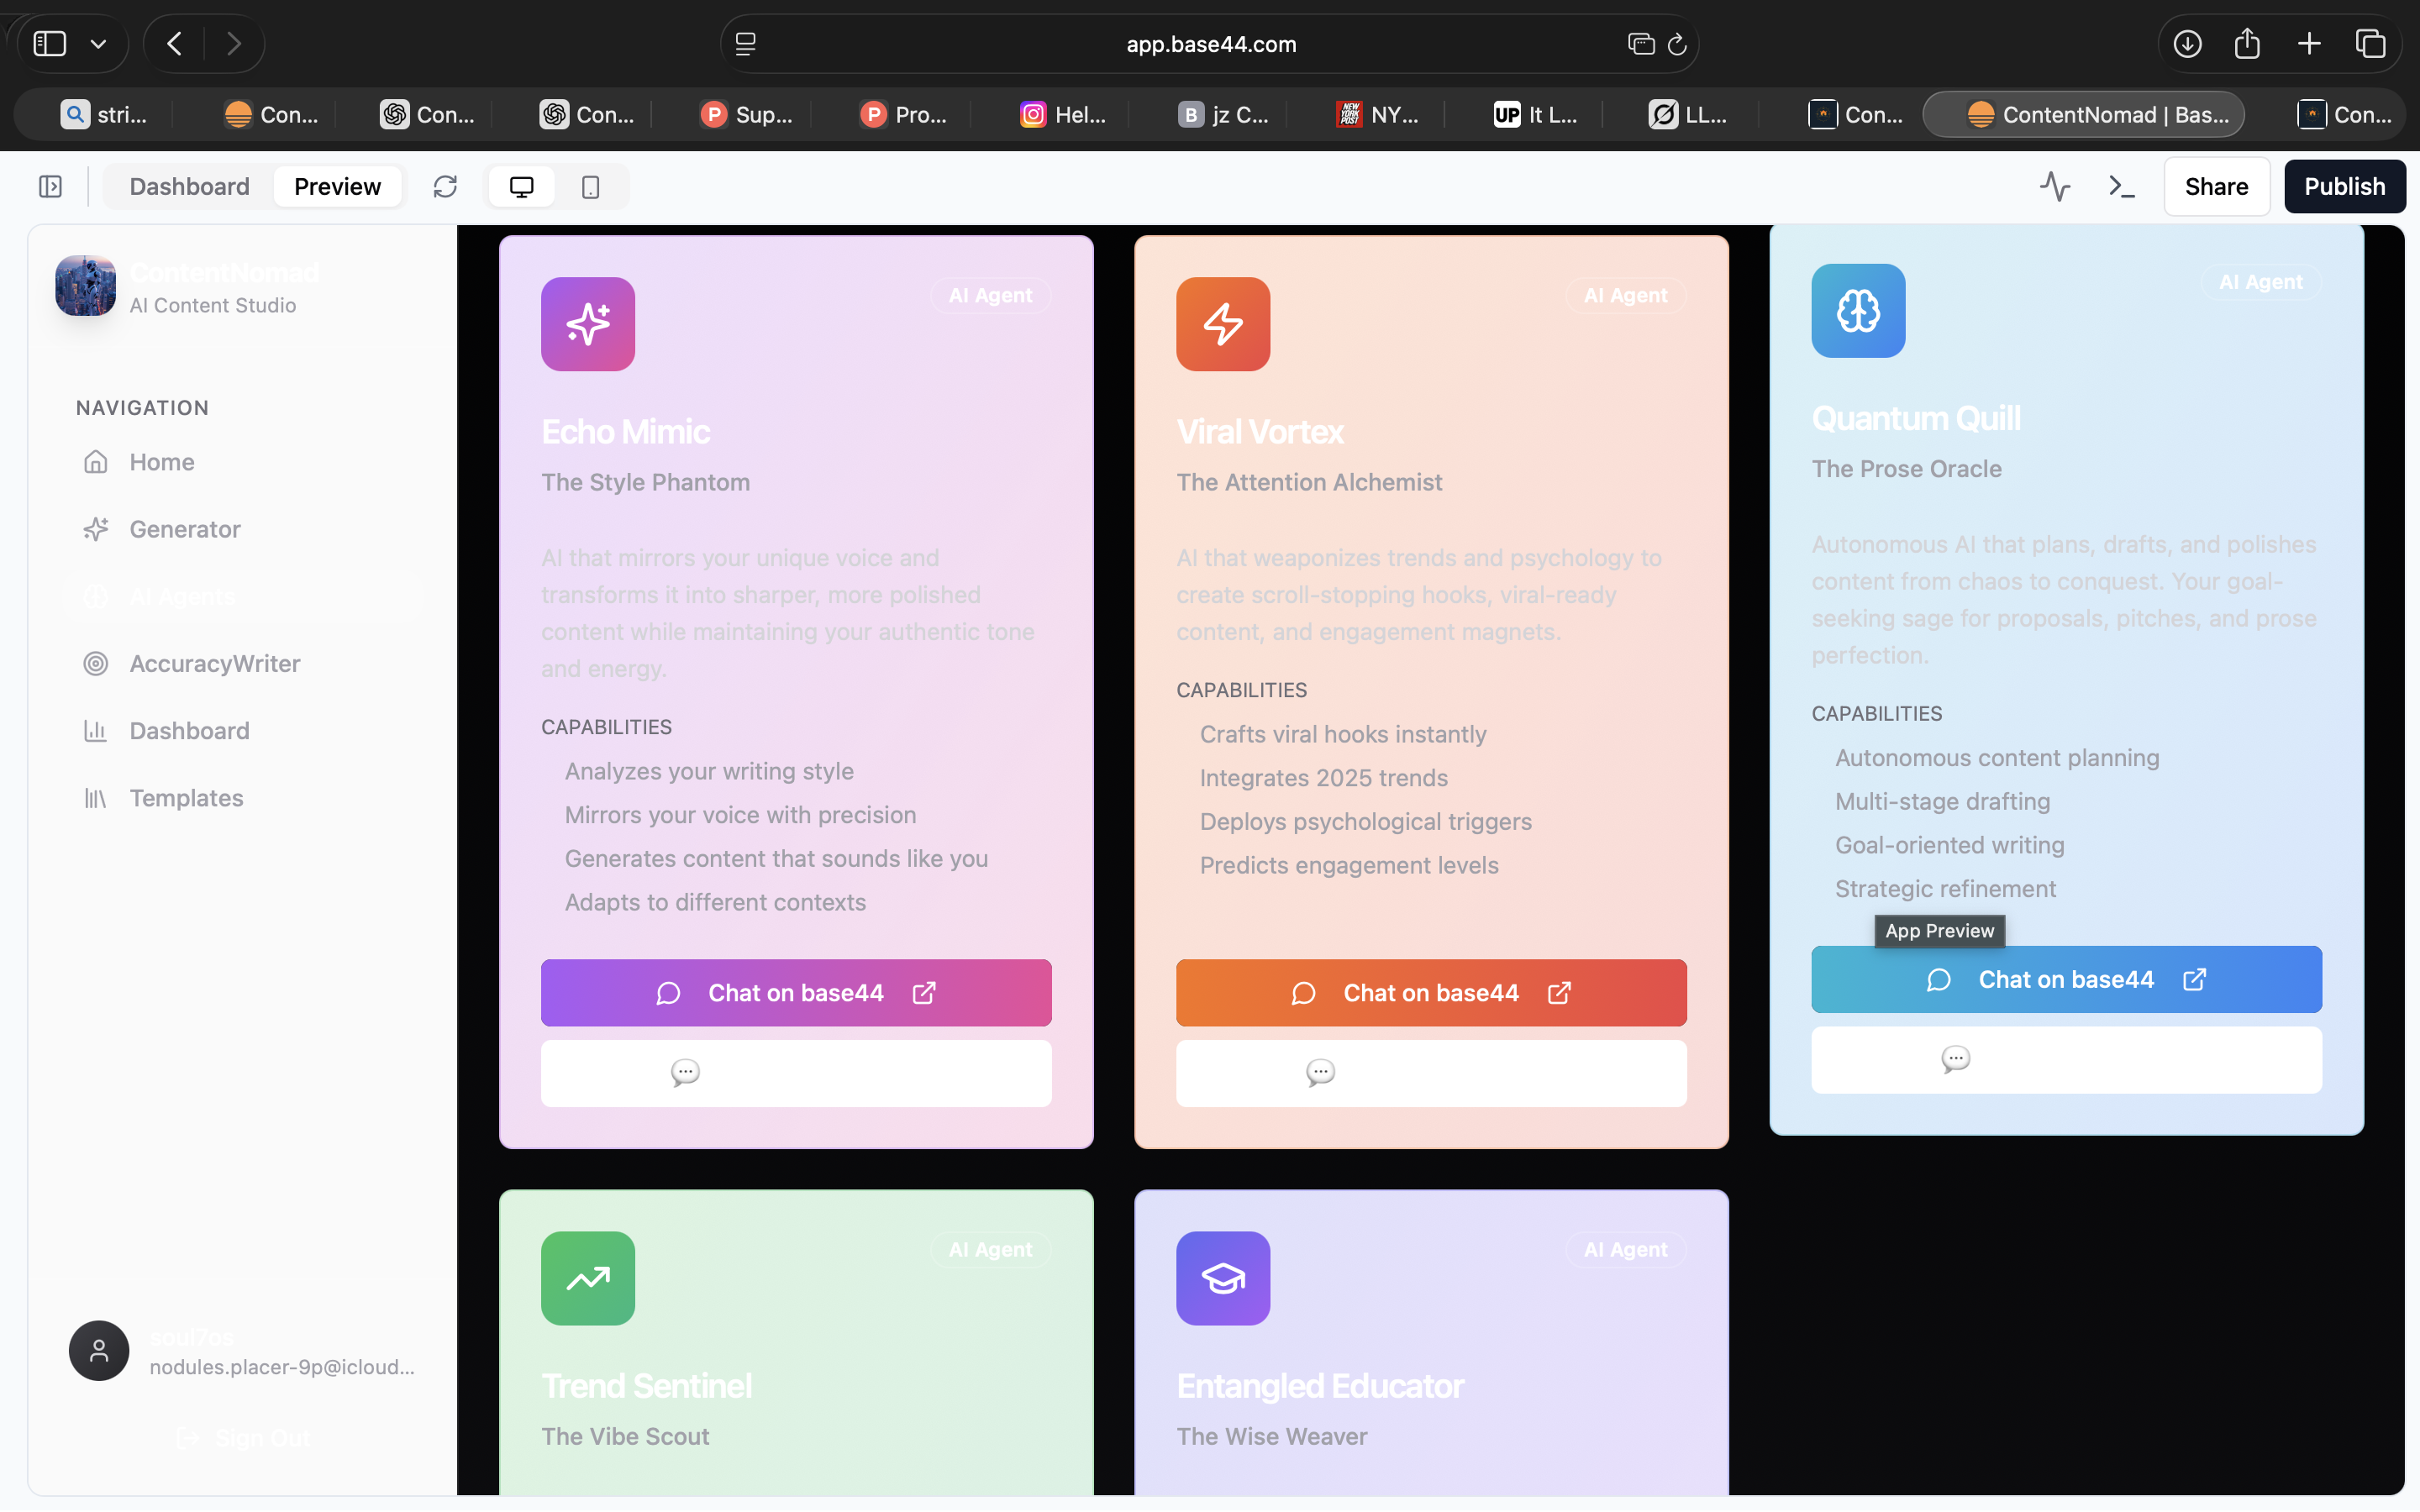Click the Entangled Educator title
2420x1512 pixels.
(x=1320, y=1386)
